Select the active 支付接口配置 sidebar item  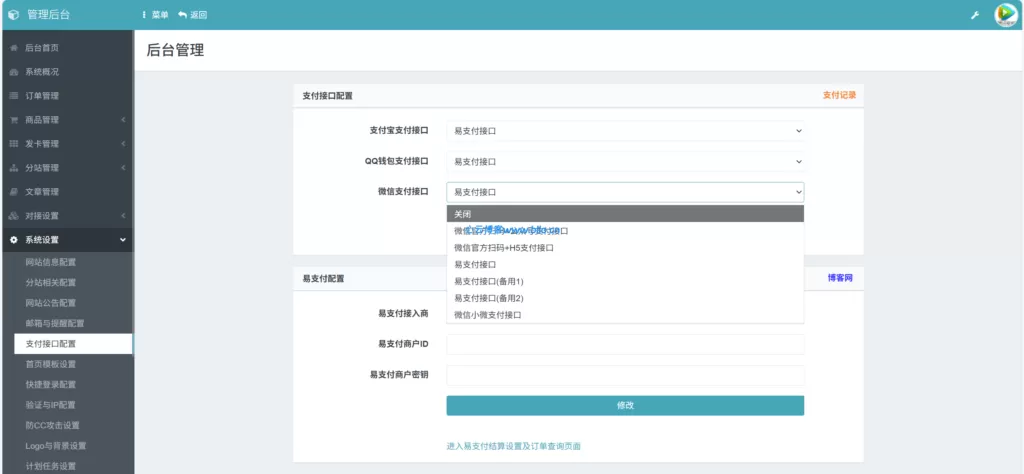73,344
